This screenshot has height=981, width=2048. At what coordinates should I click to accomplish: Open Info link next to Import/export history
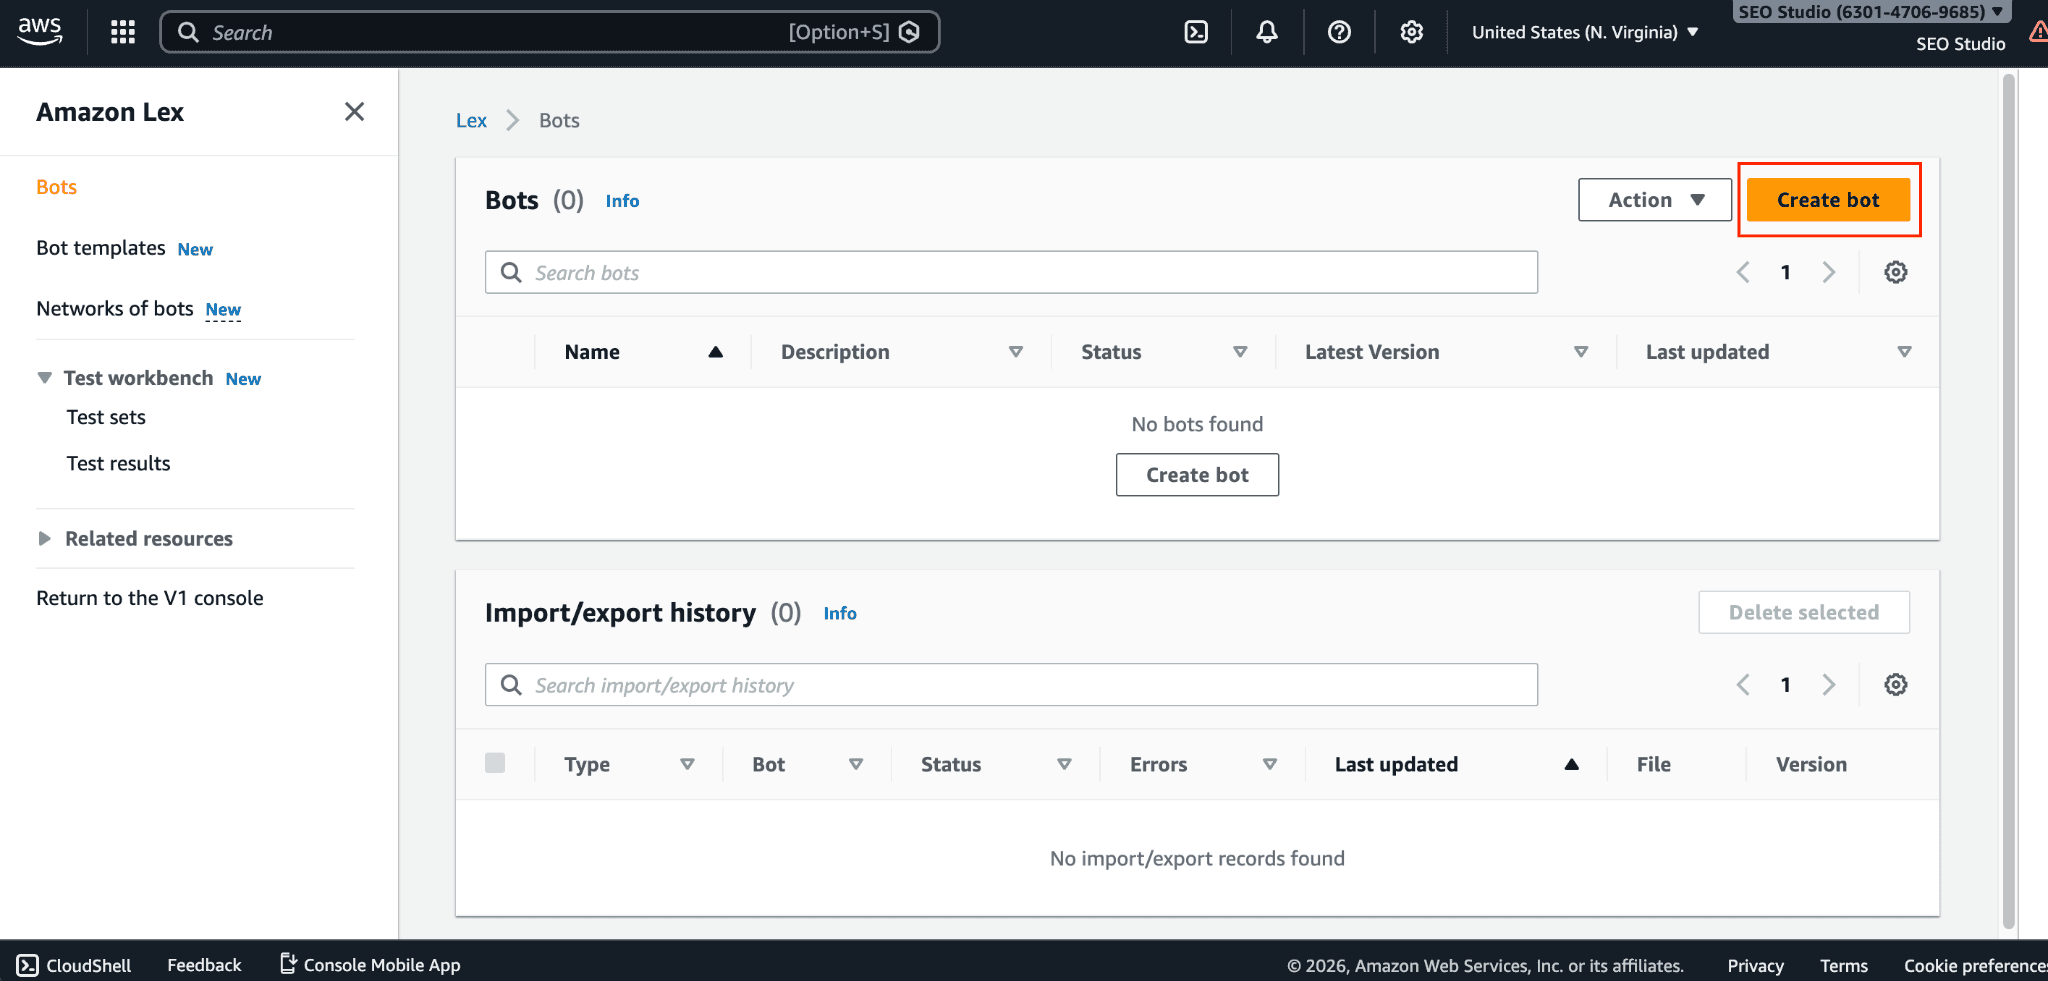coord(840,613)
